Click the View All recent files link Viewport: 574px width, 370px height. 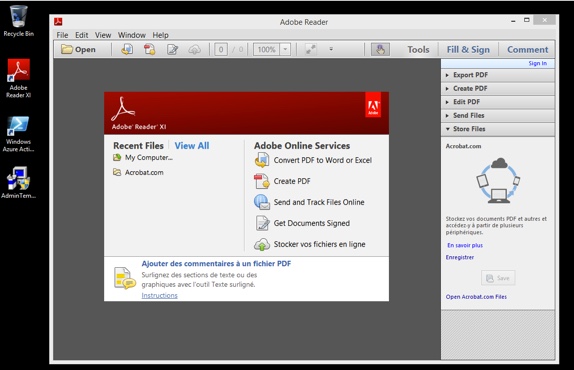[192, 146]
